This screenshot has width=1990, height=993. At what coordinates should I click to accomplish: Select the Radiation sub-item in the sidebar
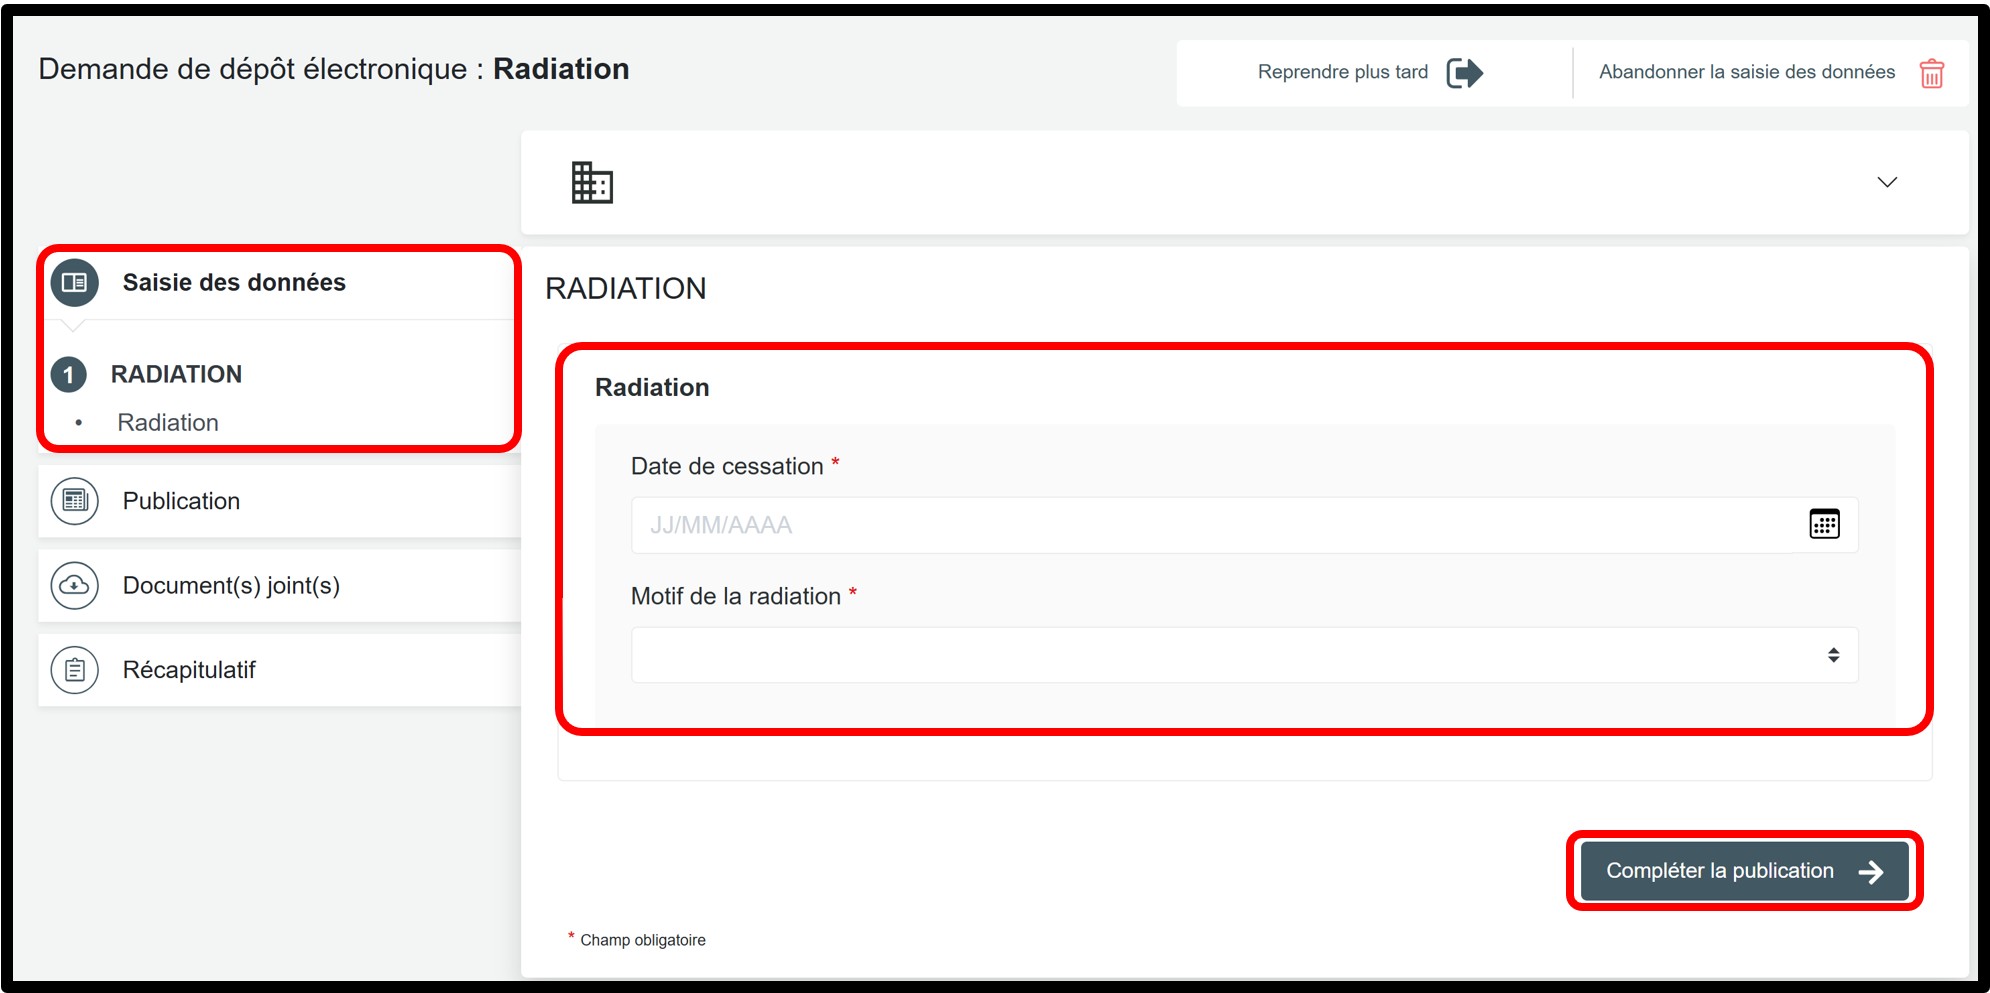(168, 423)
